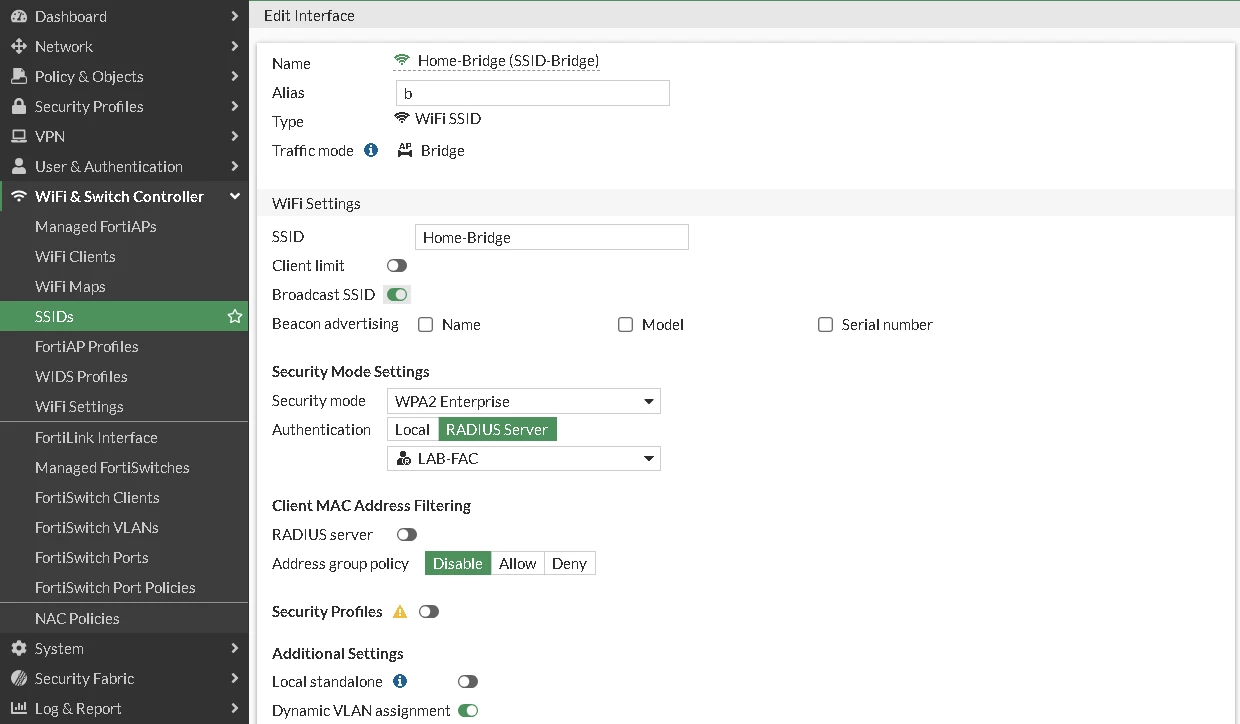Click the WiFi SSID type icon
This screenshot has width=1240, height=724.
(x=402, y=118)
